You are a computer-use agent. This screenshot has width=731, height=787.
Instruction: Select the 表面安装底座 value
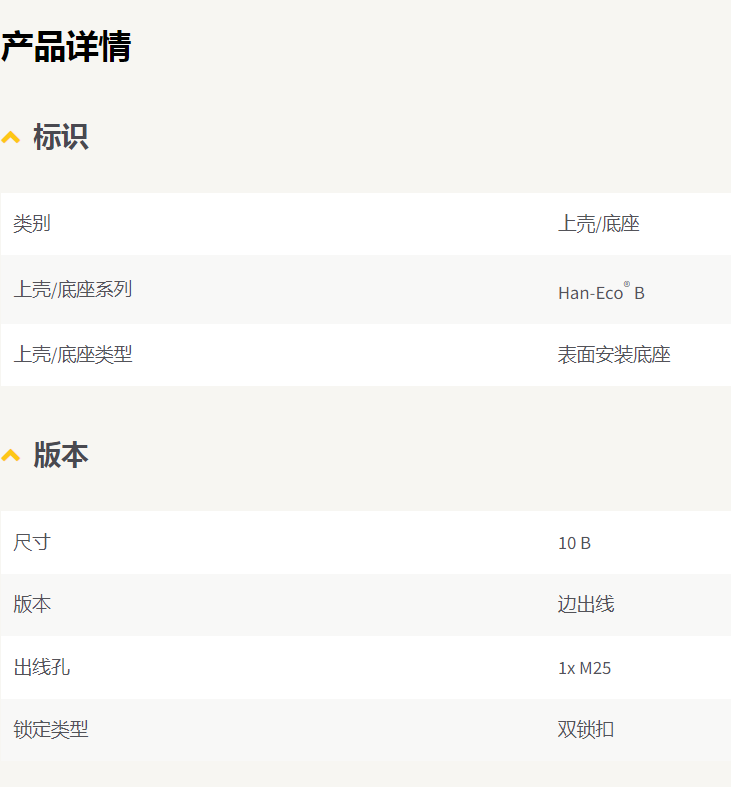614,355
